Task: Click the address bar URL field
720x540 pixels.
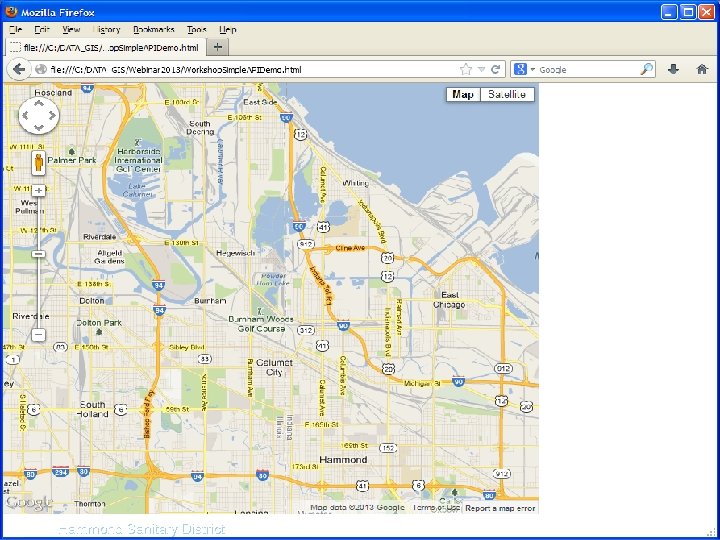Action: click(x=253, y=69)
